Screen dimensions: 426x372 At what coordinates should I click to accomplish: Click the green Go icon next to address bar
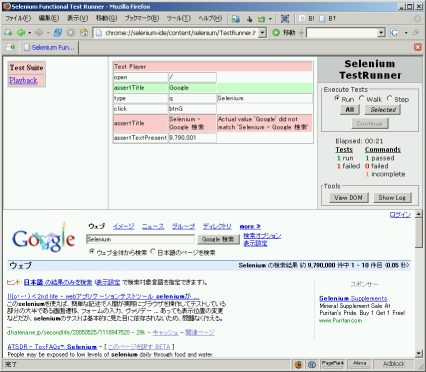pos(276,32)
